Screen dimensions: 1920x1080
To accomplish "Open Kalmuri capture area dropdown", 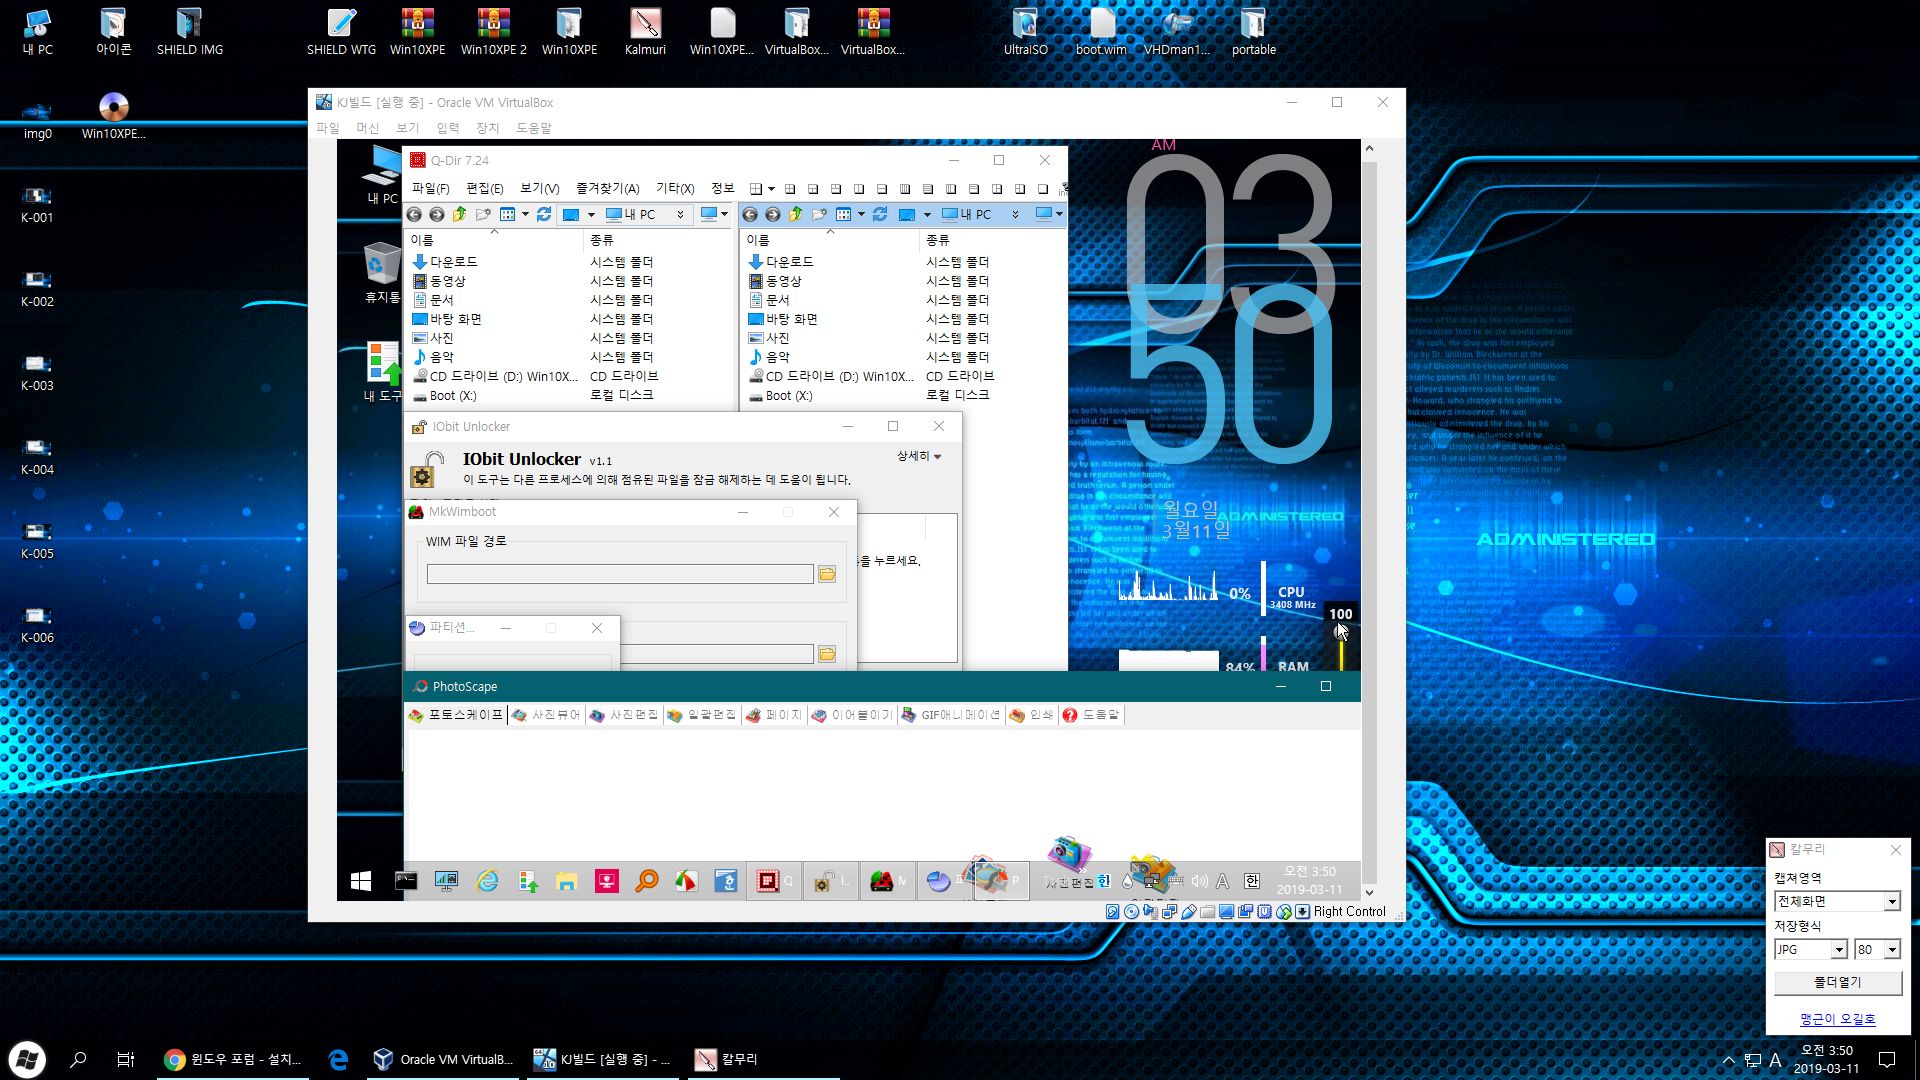I will [x=1891, y=902].
